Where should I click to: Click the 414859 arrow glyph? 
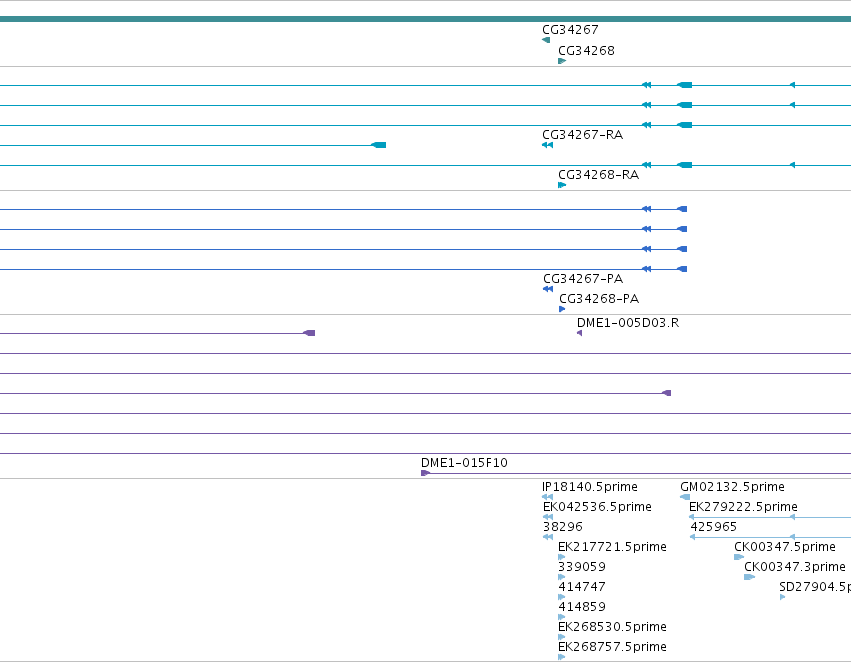(x=562, y=617)
